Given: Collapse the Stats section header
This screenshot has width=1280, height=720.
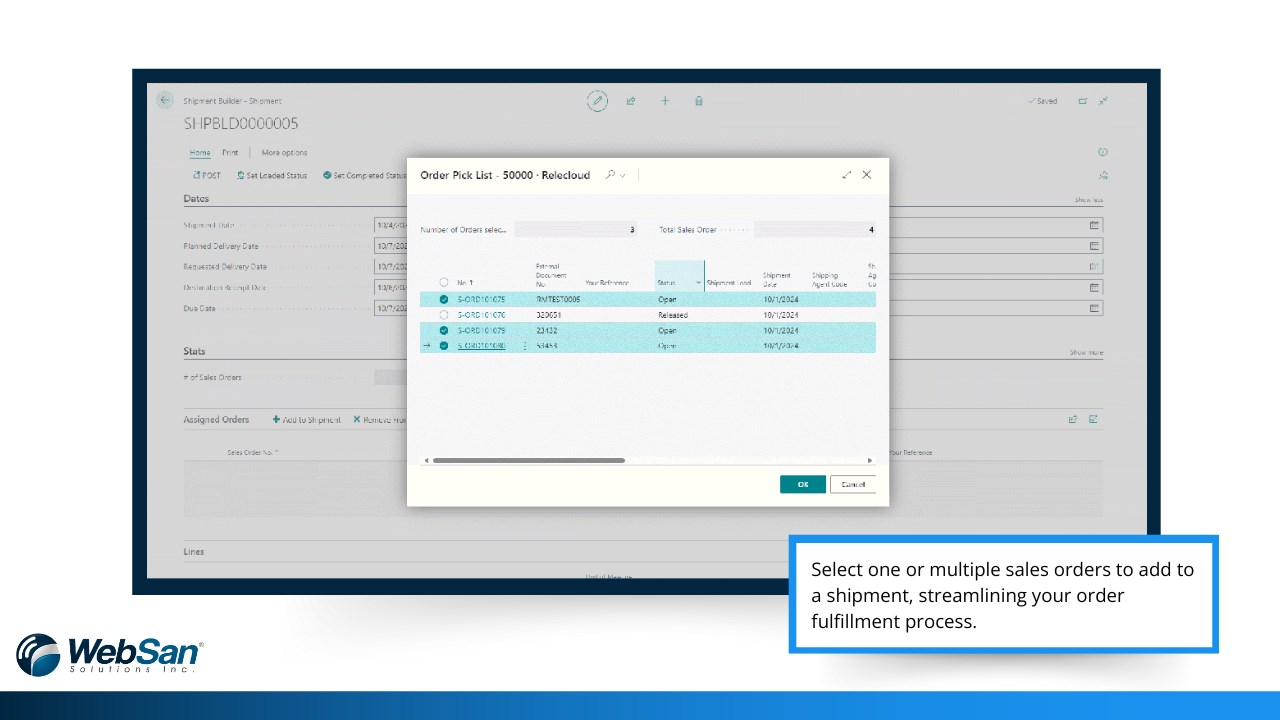Looking at the screenshot, I should click(195, 352).
